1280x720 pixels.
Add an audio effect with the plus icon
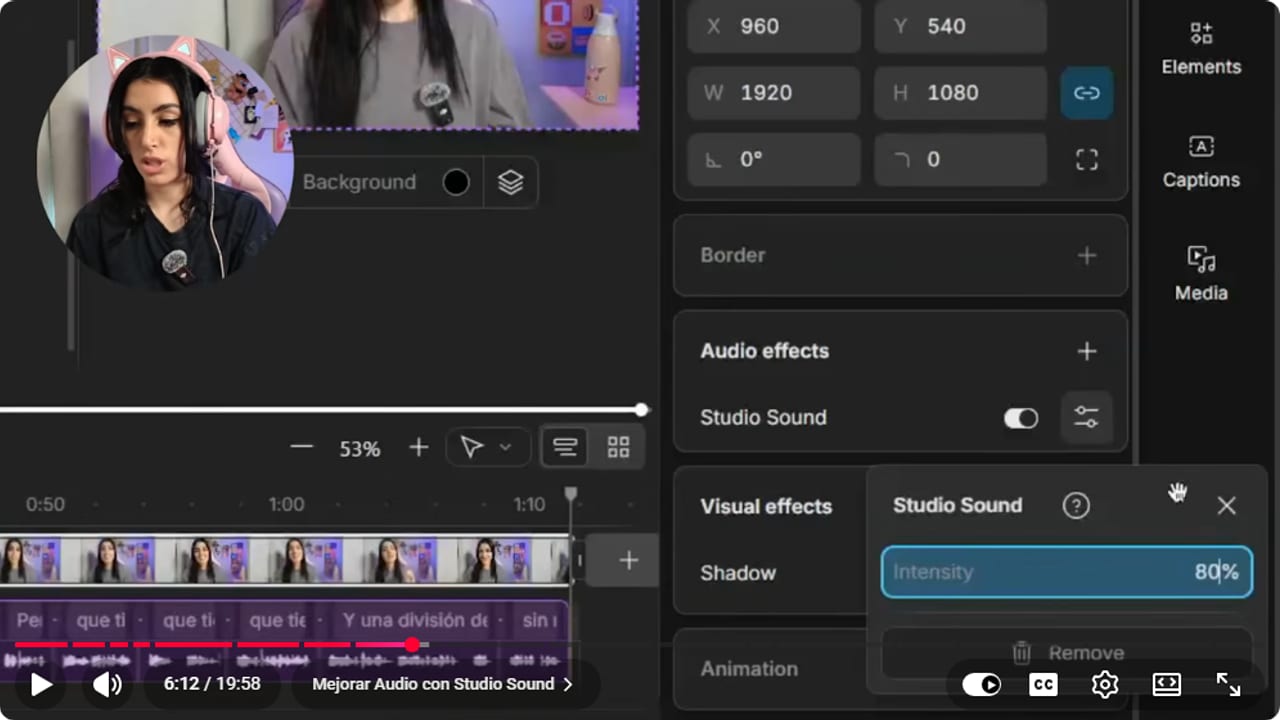tap(1087, 351)
